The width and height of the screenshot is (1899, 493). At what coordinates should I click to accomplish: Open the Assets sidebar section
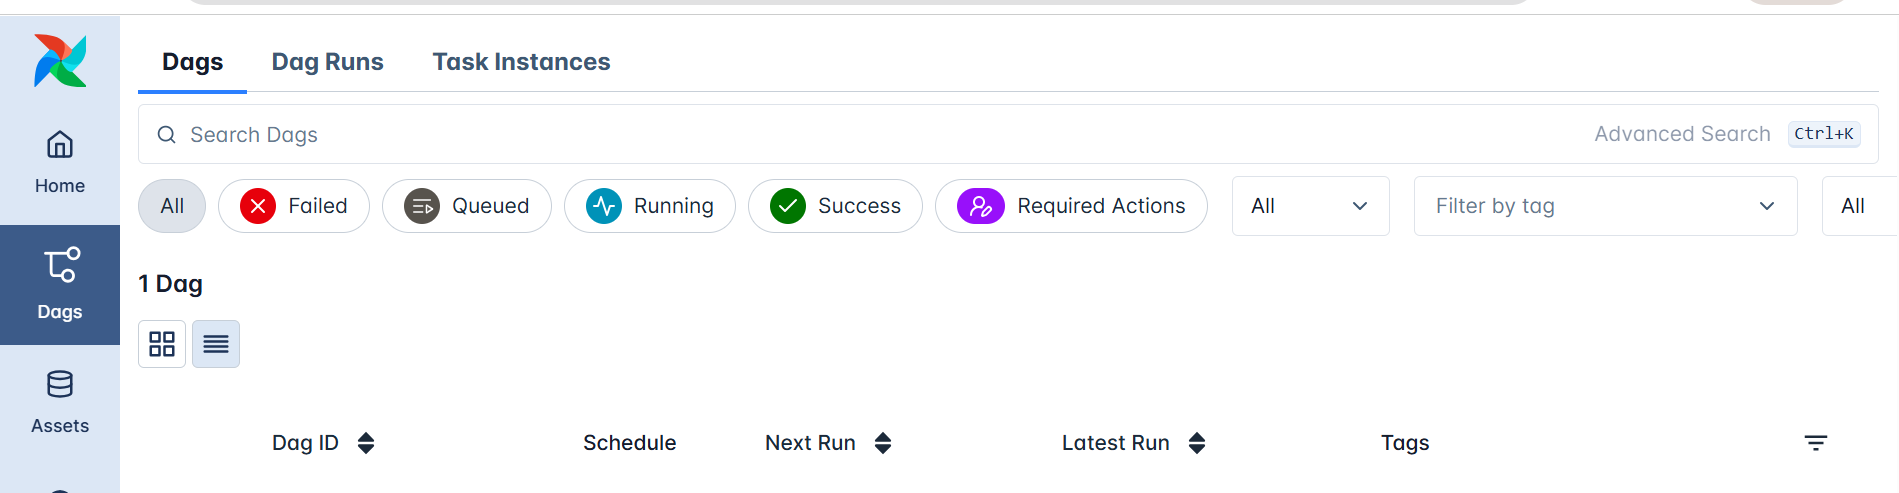(x=60, y=402)
